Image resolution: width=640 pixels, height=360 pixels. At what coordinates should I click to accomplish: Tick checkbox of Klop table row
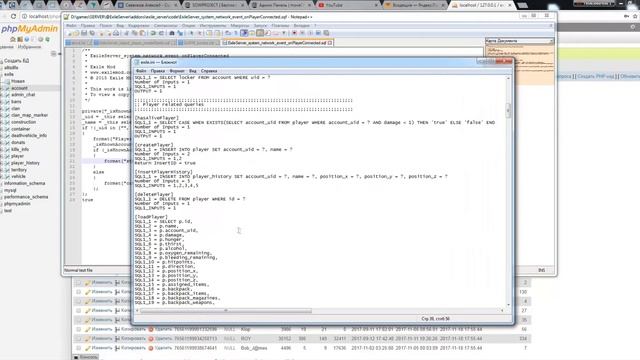[78, 329]
